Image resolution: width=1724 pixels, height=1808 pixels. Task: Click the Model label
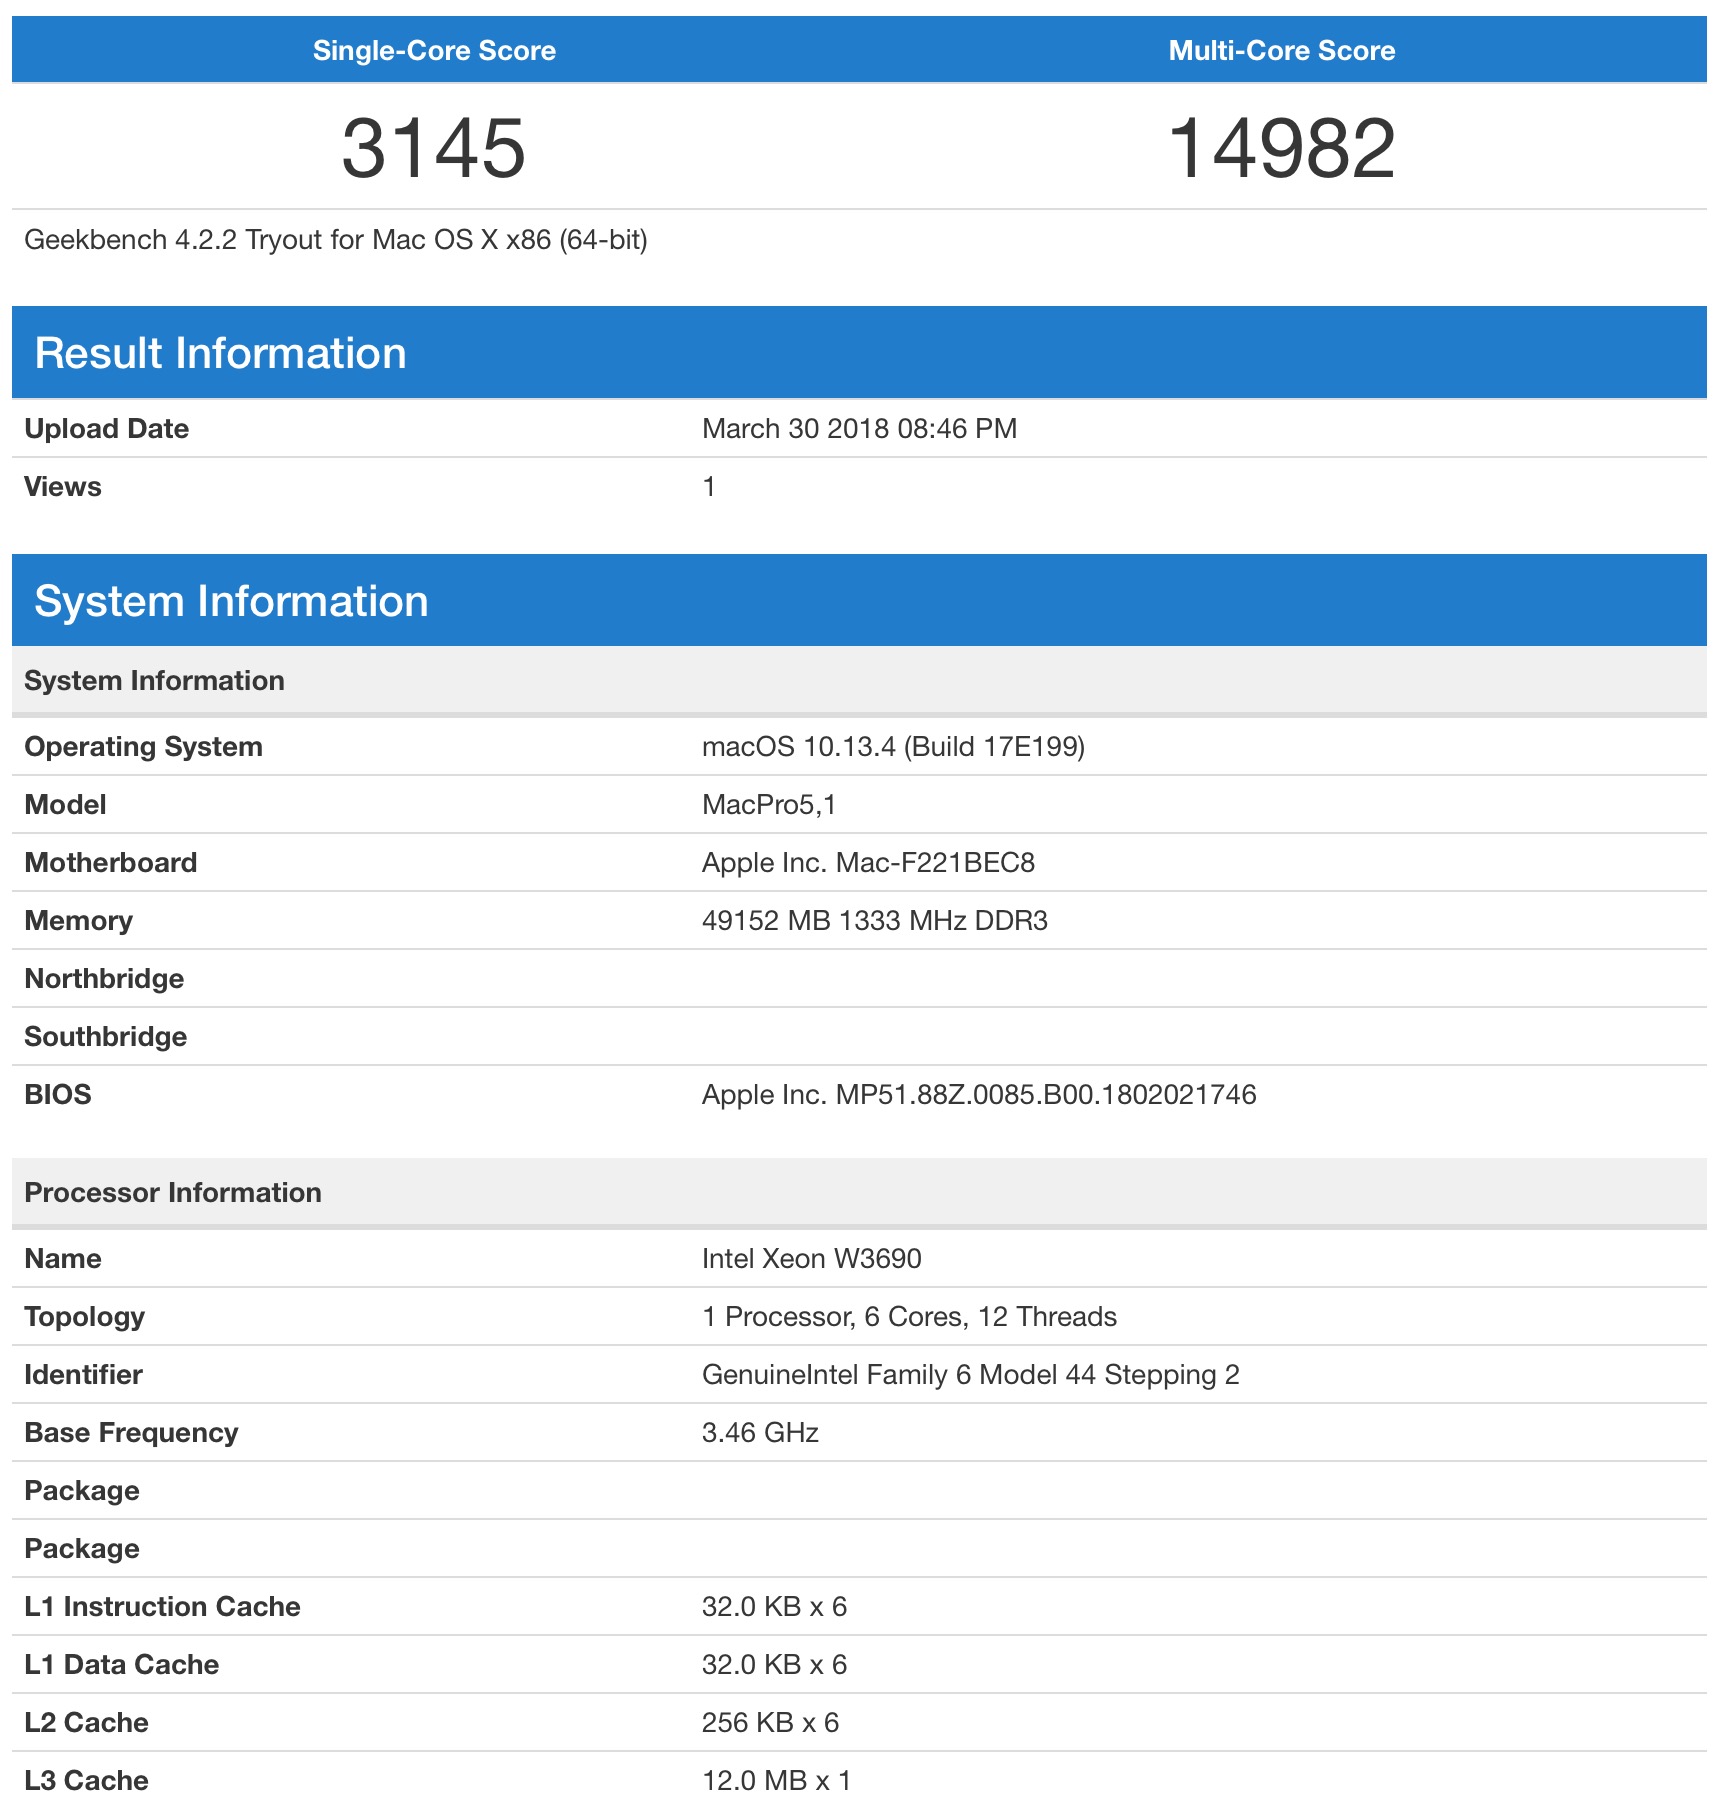[65, 805]
